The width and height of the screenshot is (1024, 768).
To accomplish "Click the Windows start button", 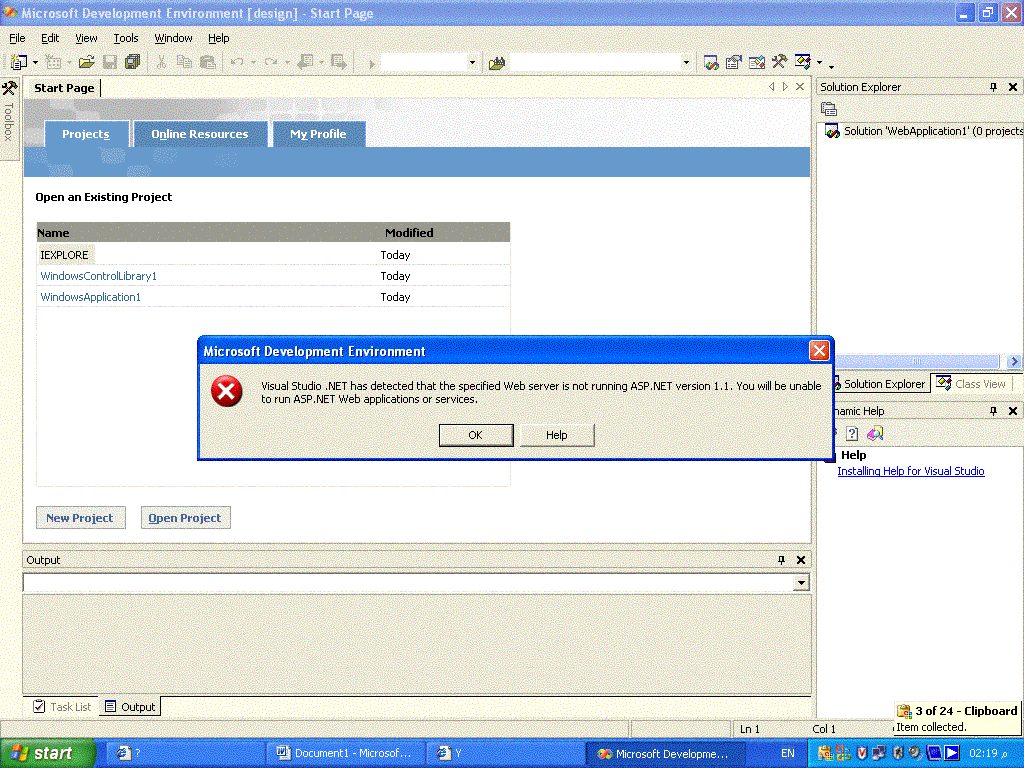I will click(x=46, y=753).
